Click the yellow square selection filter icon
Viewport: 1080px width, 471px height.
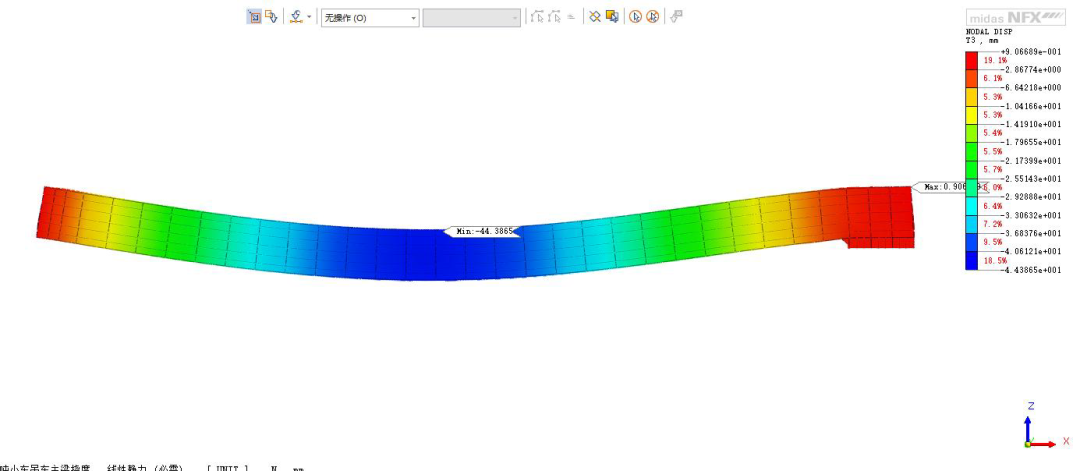[x=612, y=17]
